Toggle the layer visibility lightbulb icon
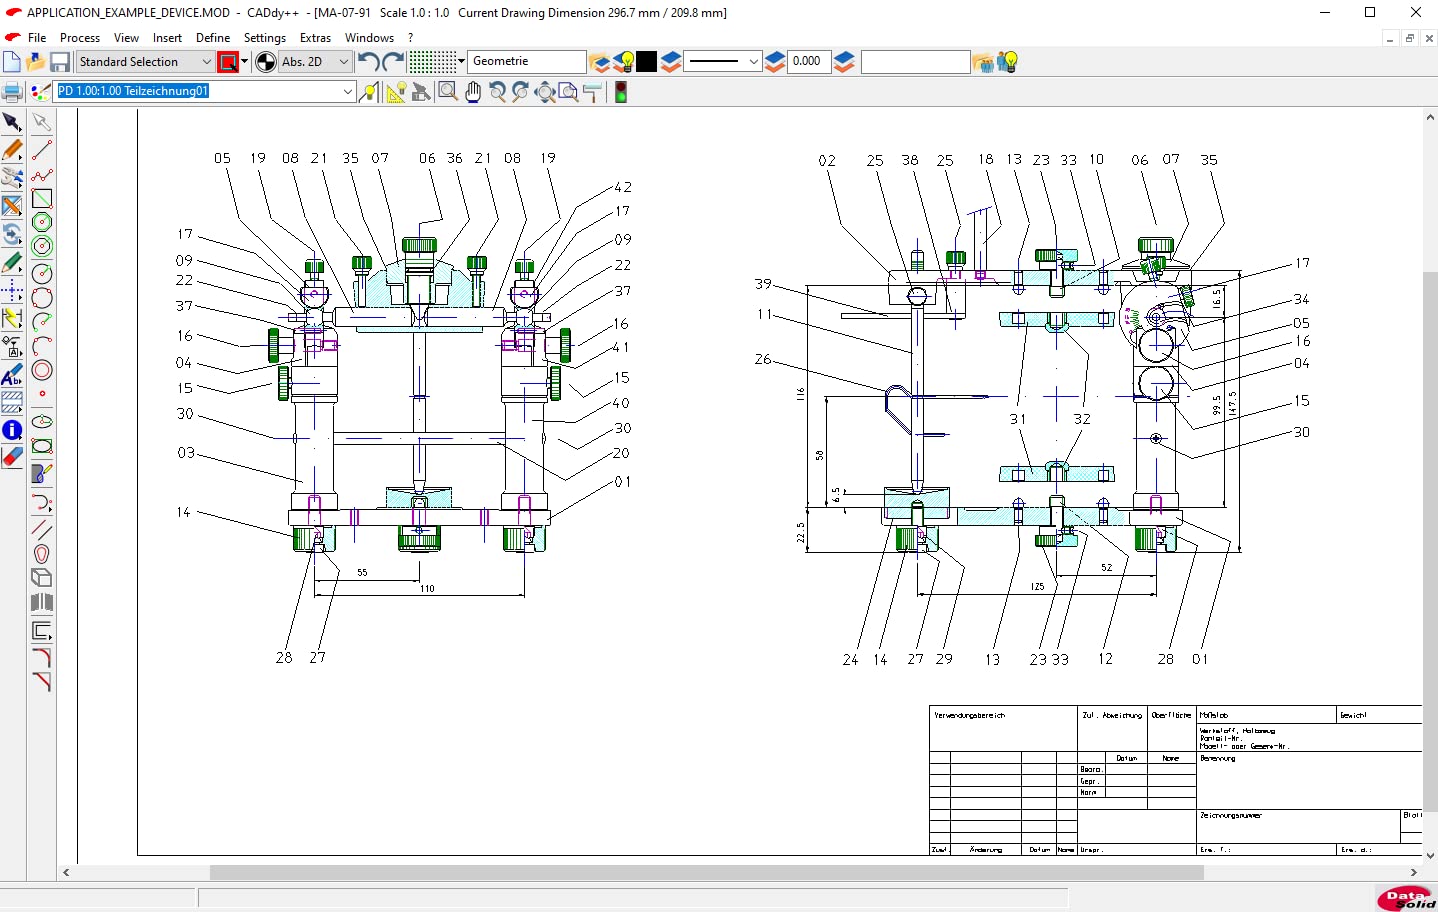 click(624, 62)
